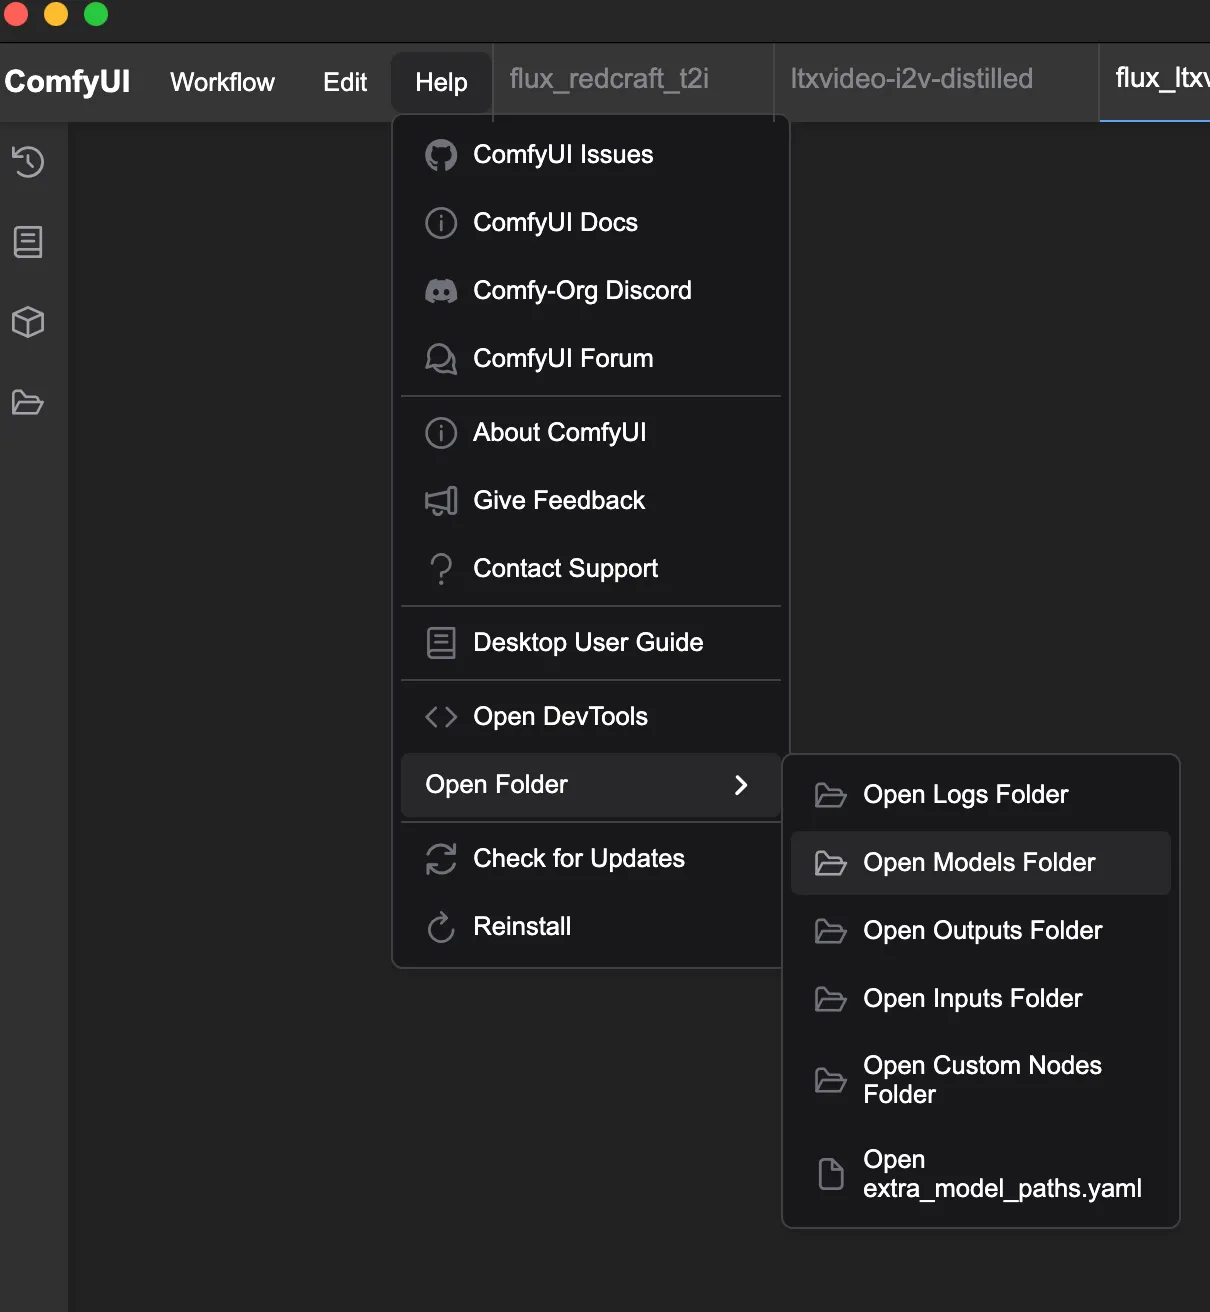Expand the Open Folder submenu chevron
The height and width of the screenshot is (1312, 1210).
[741, 785]
